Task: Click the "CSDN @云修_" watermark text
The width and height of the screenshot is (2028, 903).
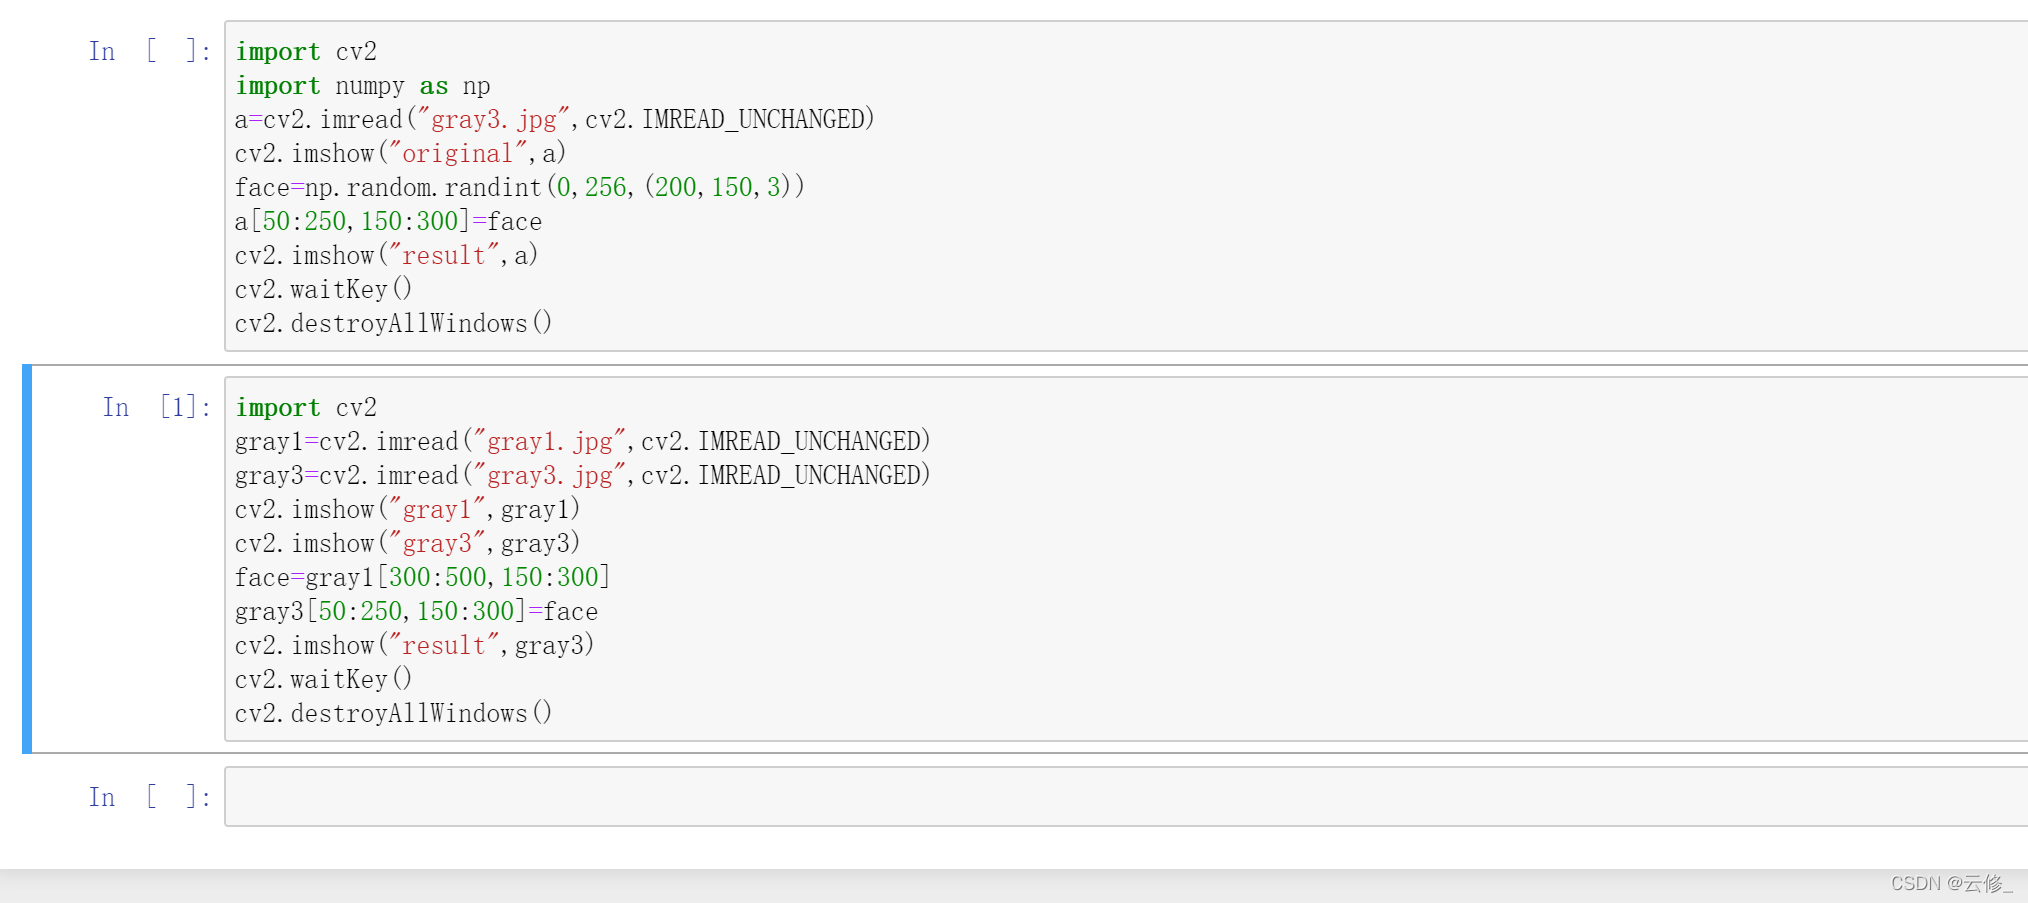Action: coord(1951,884)
